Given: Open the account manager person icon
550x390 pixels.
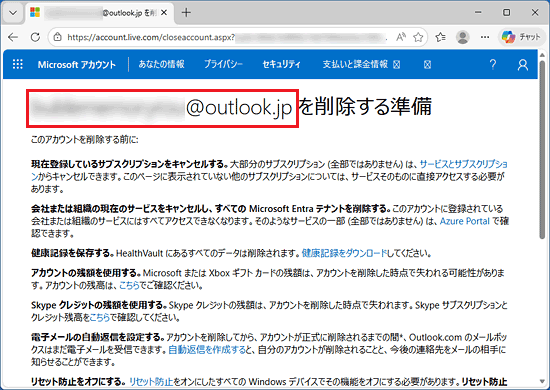Looking at the screenshot, I should coord(523,65).
